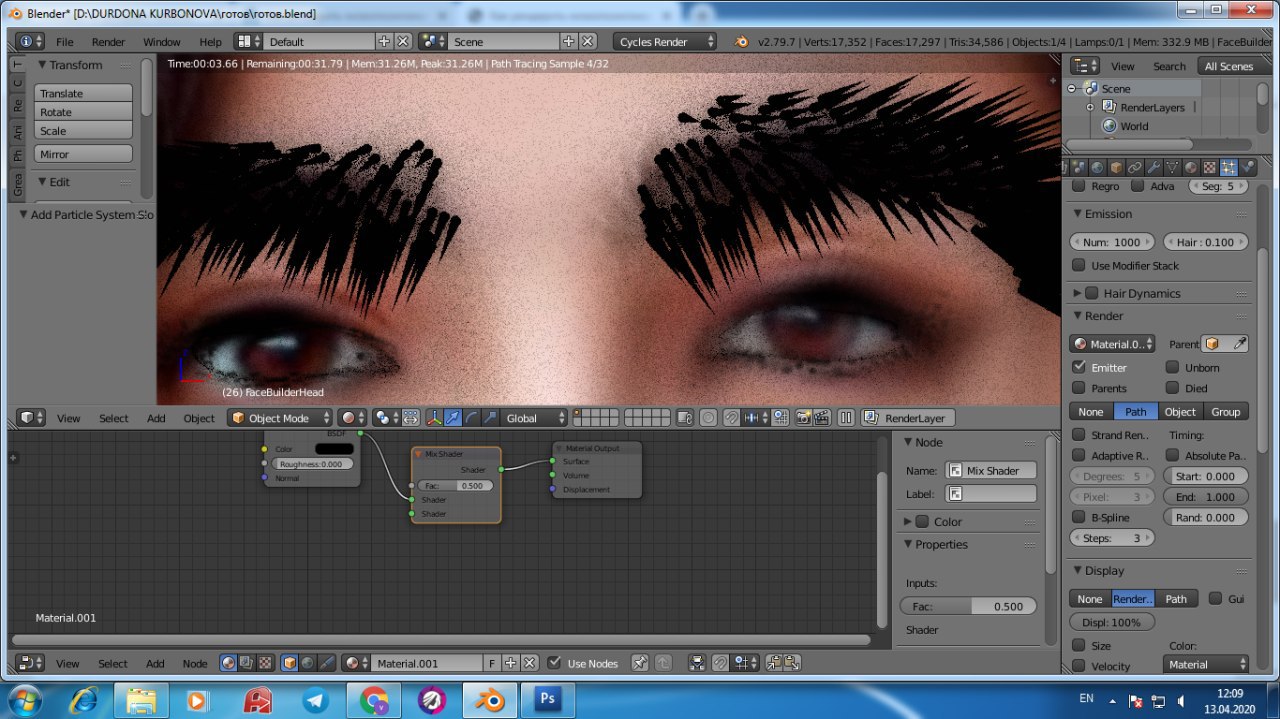
Task: Open the Constraints chain-link tab
Action: pos(1134,167)
